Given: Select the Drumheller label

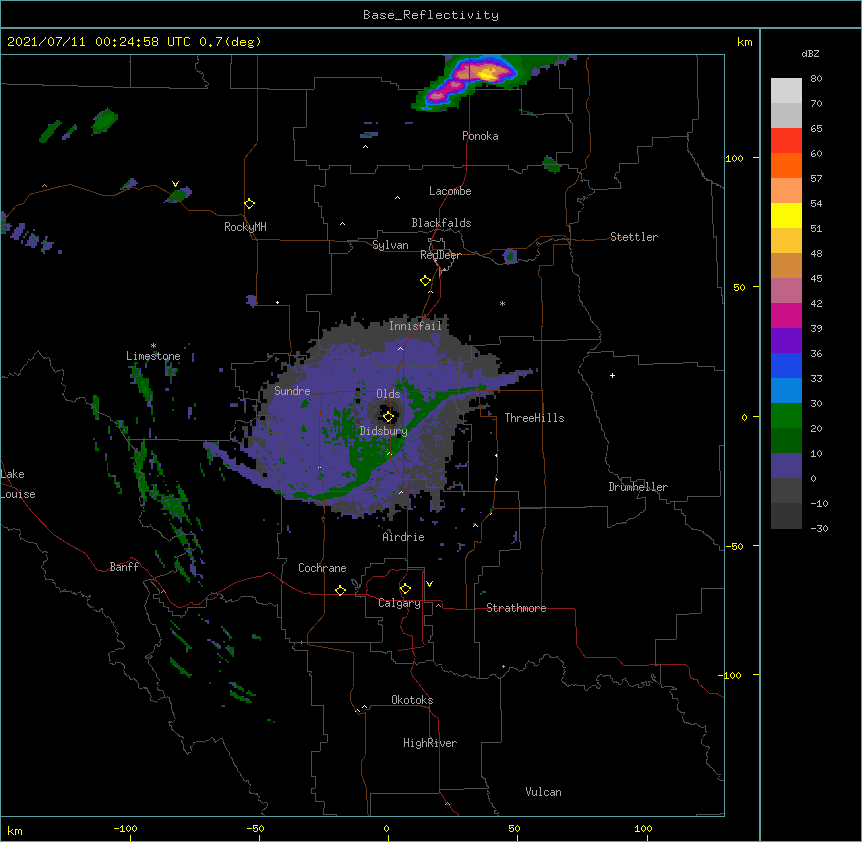Looking at the screenshot, I should 638,487.
